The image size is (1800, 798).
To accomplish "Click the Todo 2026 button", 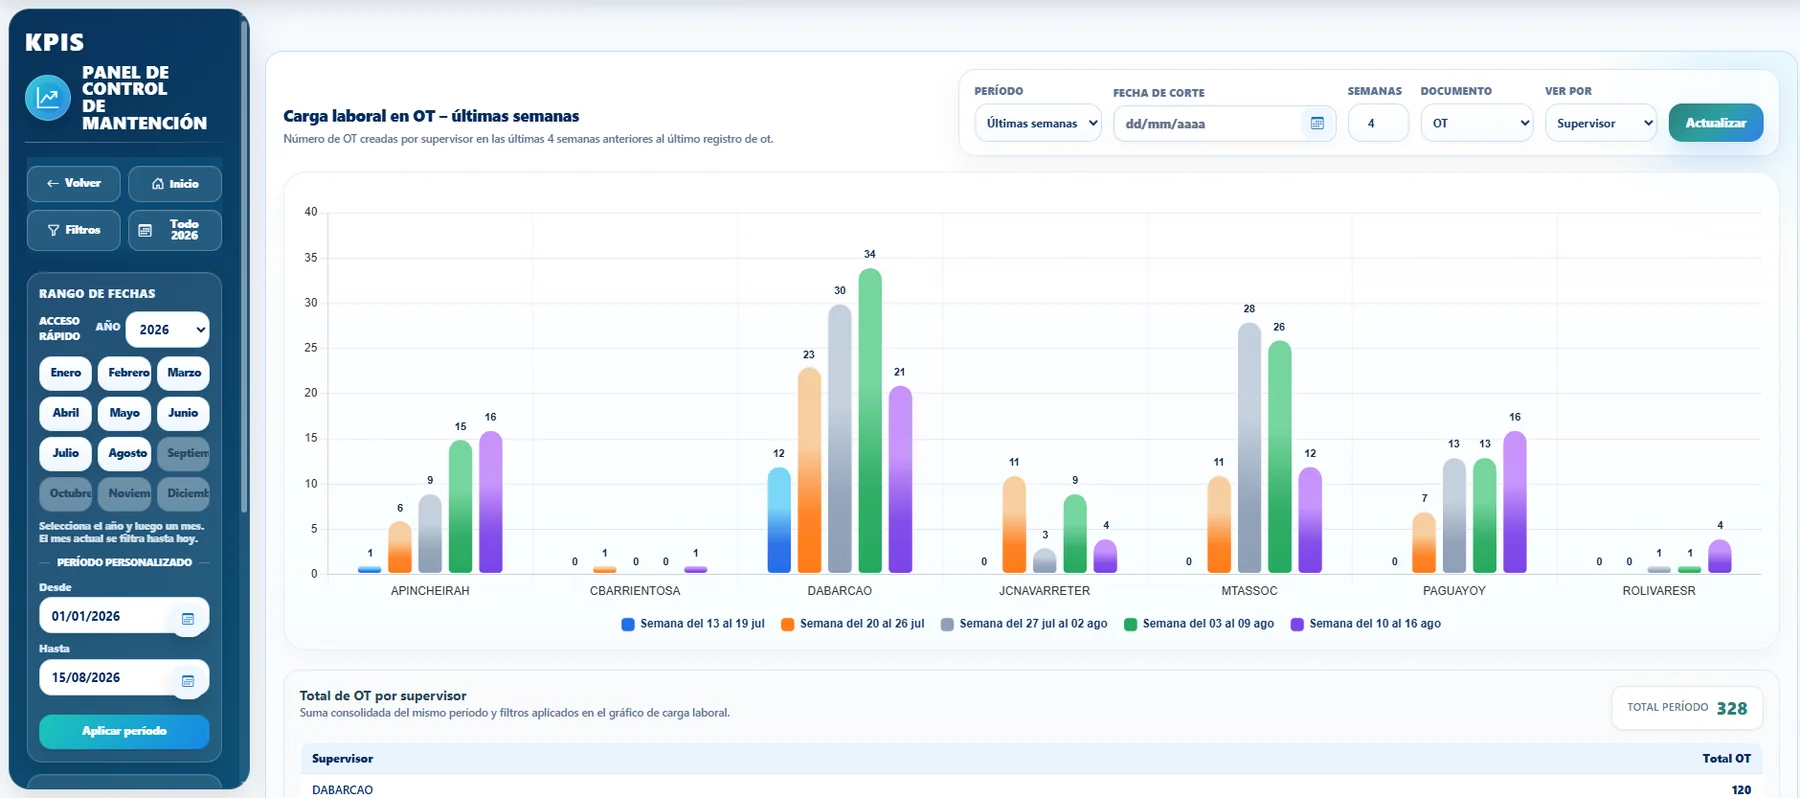I will (175, 230).
